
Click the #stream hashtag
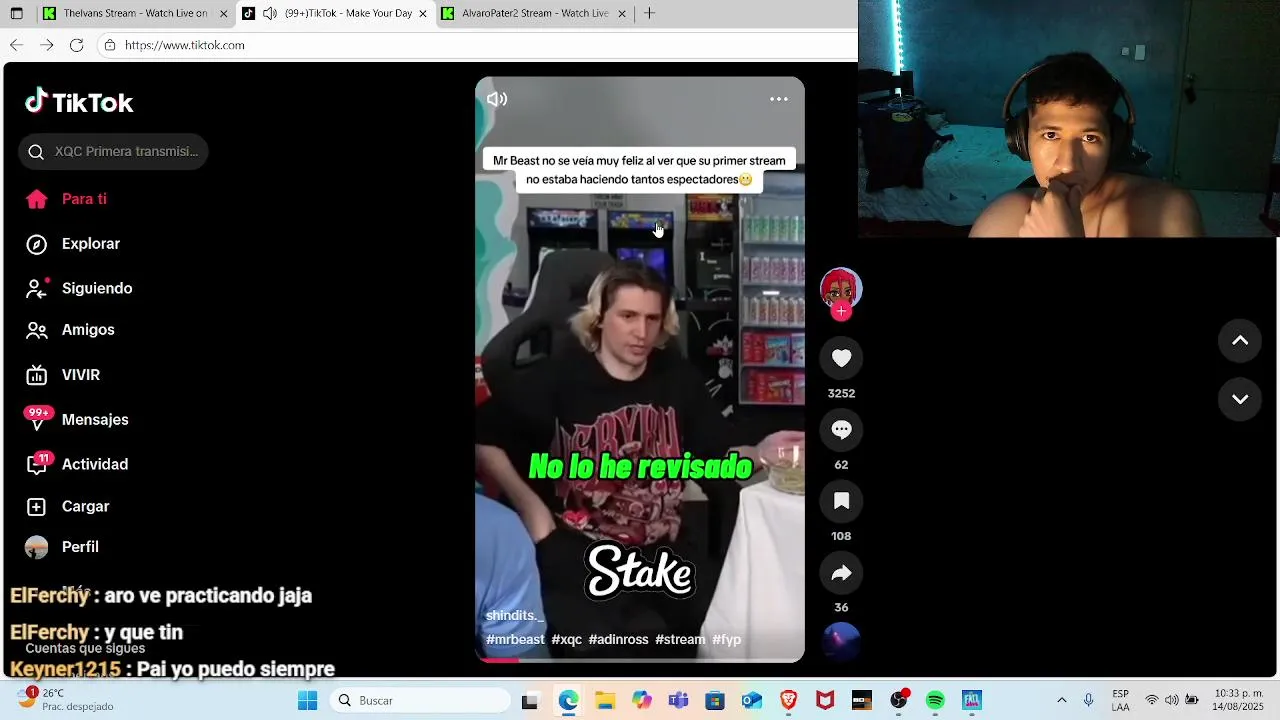(680, 640)
